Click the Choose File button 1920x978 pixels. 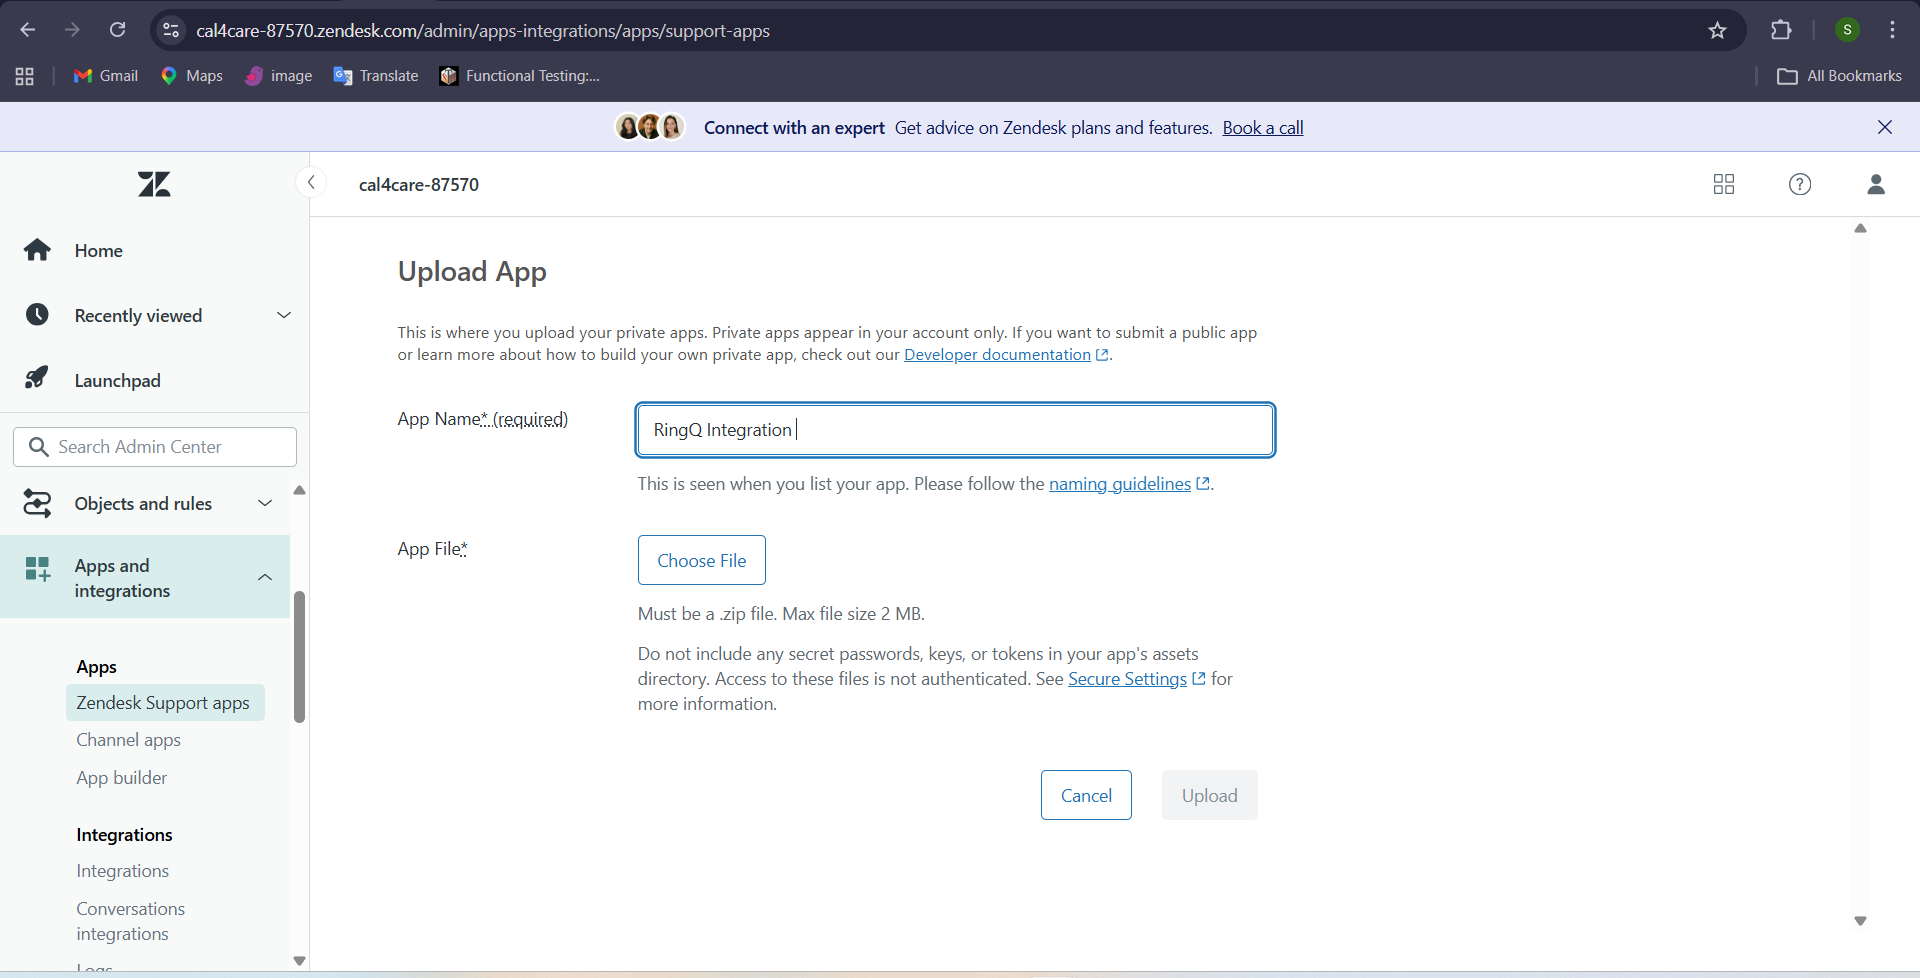[x=702, y=560]
